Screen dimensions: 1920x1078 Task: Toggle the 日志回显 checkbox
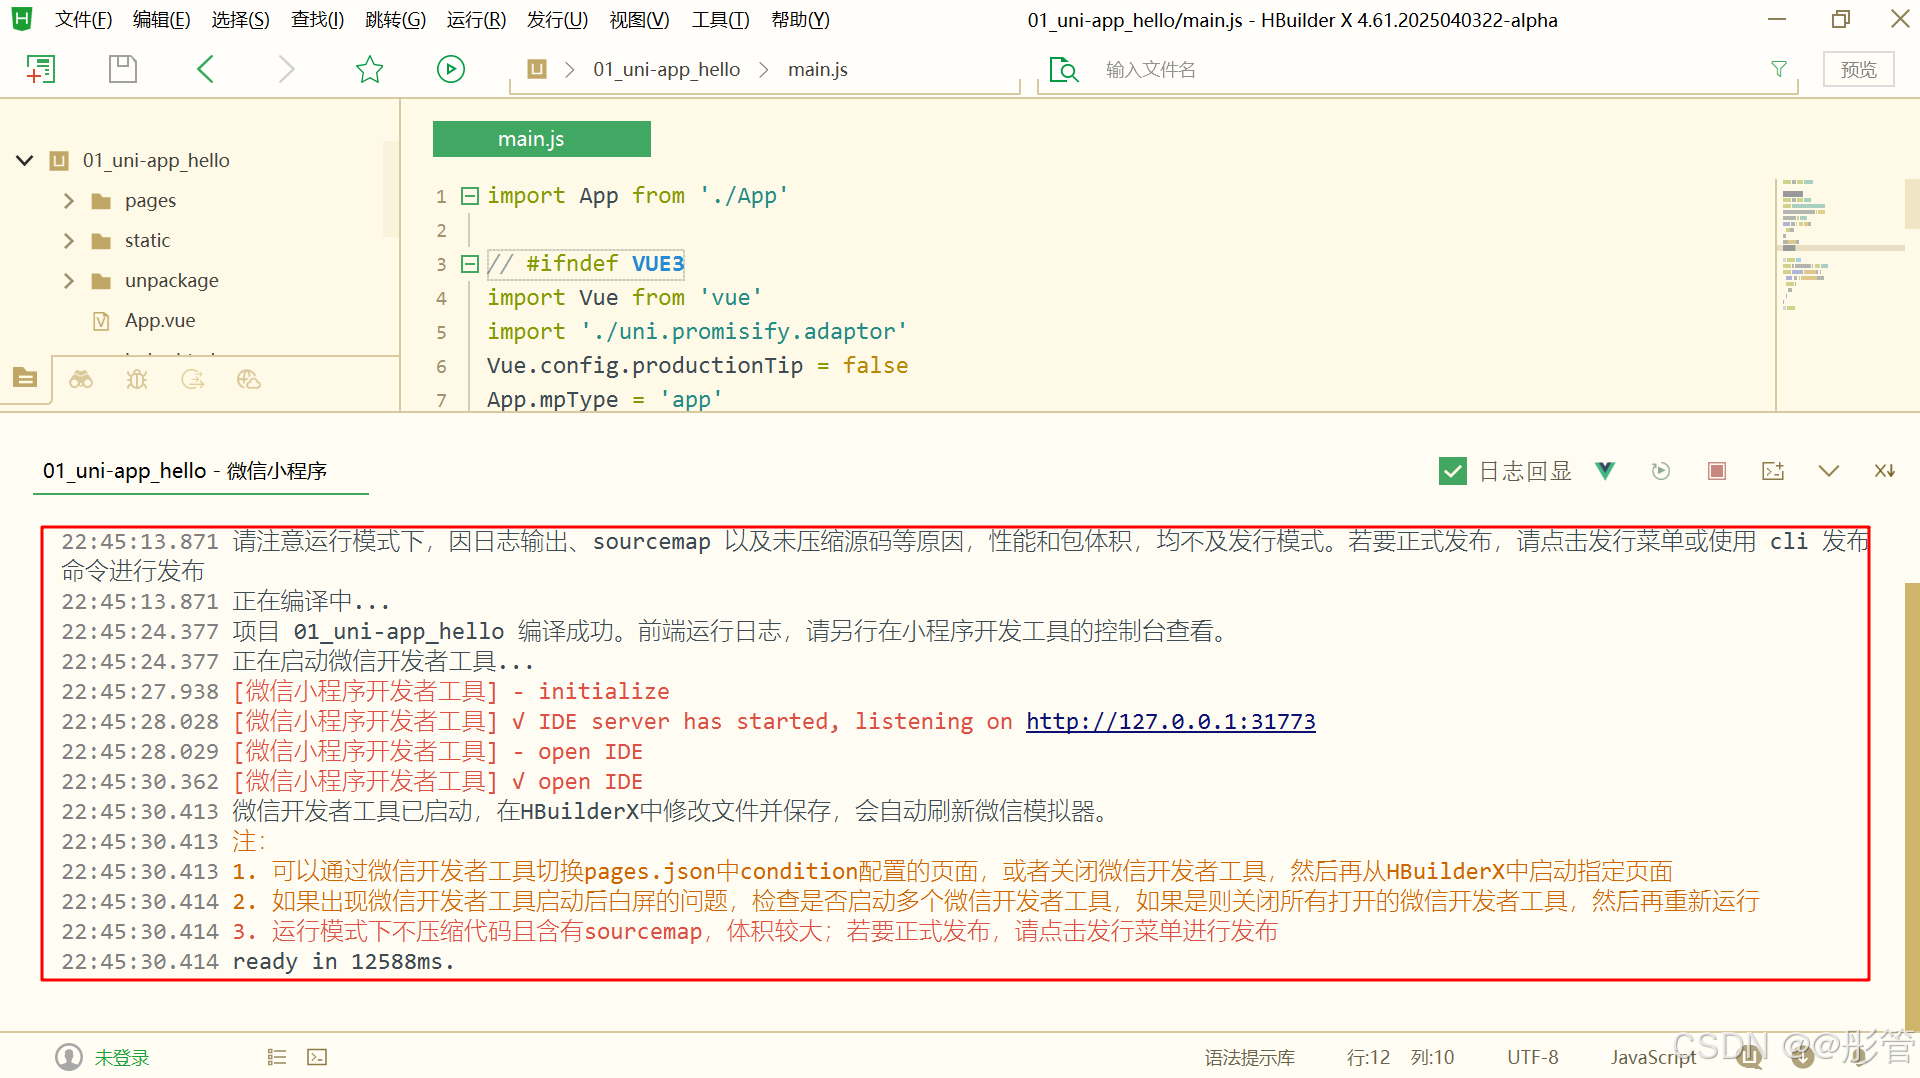pos(1453,471)
